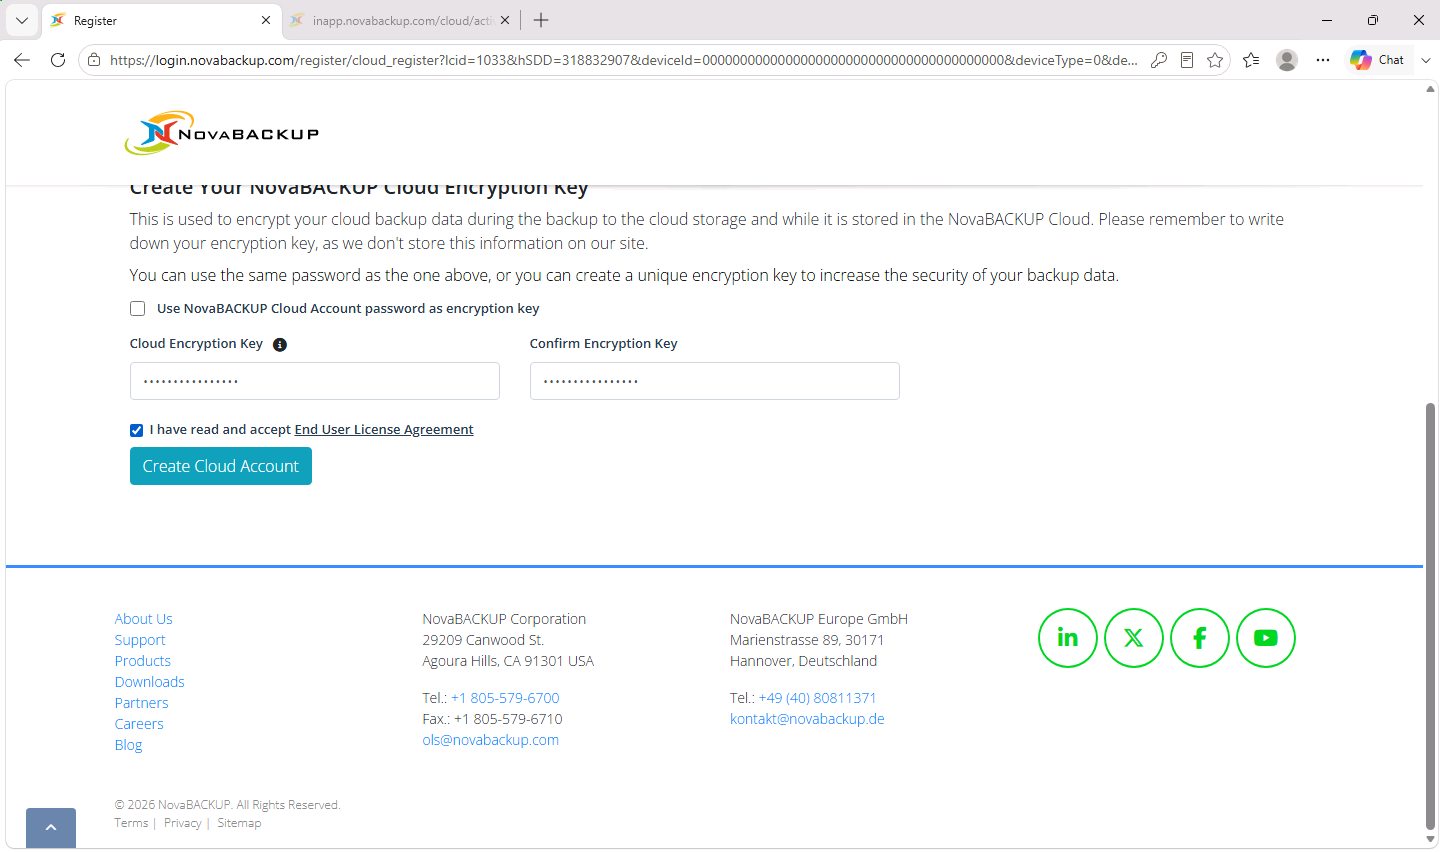This screenshot has height=852, width=1440.
Task: Open the X (Twitter) social icon
Action: (1133, 638)
